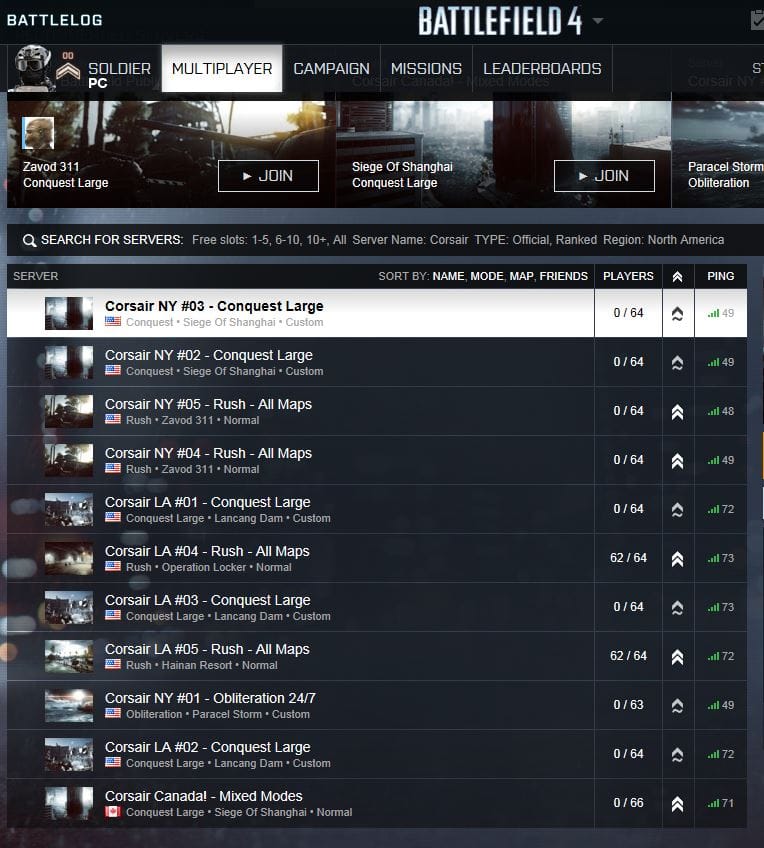
Task: Sort servers by Friends
Action: [x=563, y=276]
